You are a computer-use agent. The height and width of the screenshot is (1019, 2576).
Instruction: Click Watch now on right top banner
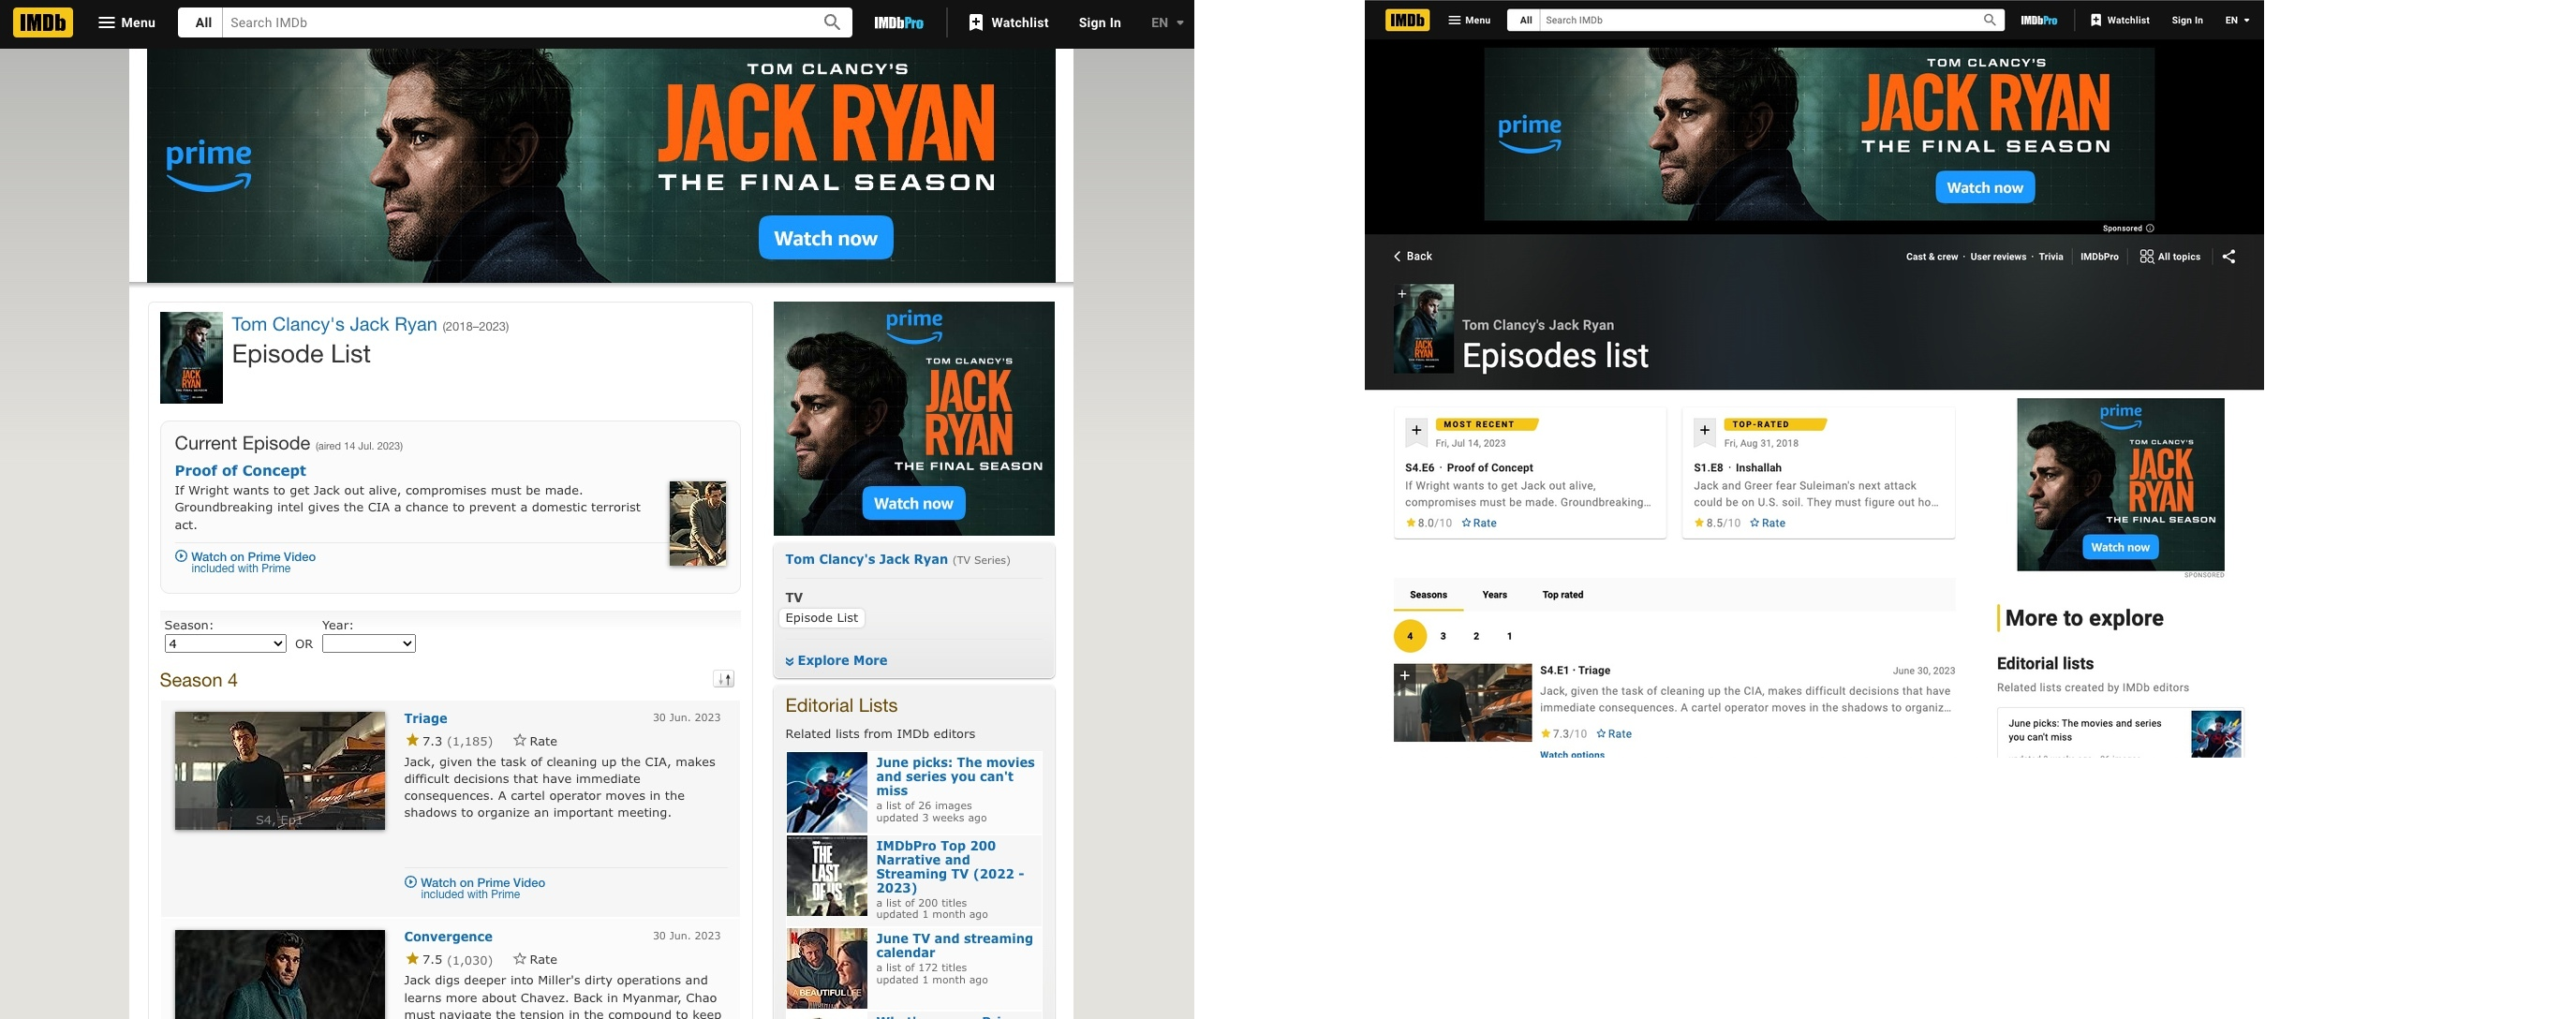click(1984, 187)
